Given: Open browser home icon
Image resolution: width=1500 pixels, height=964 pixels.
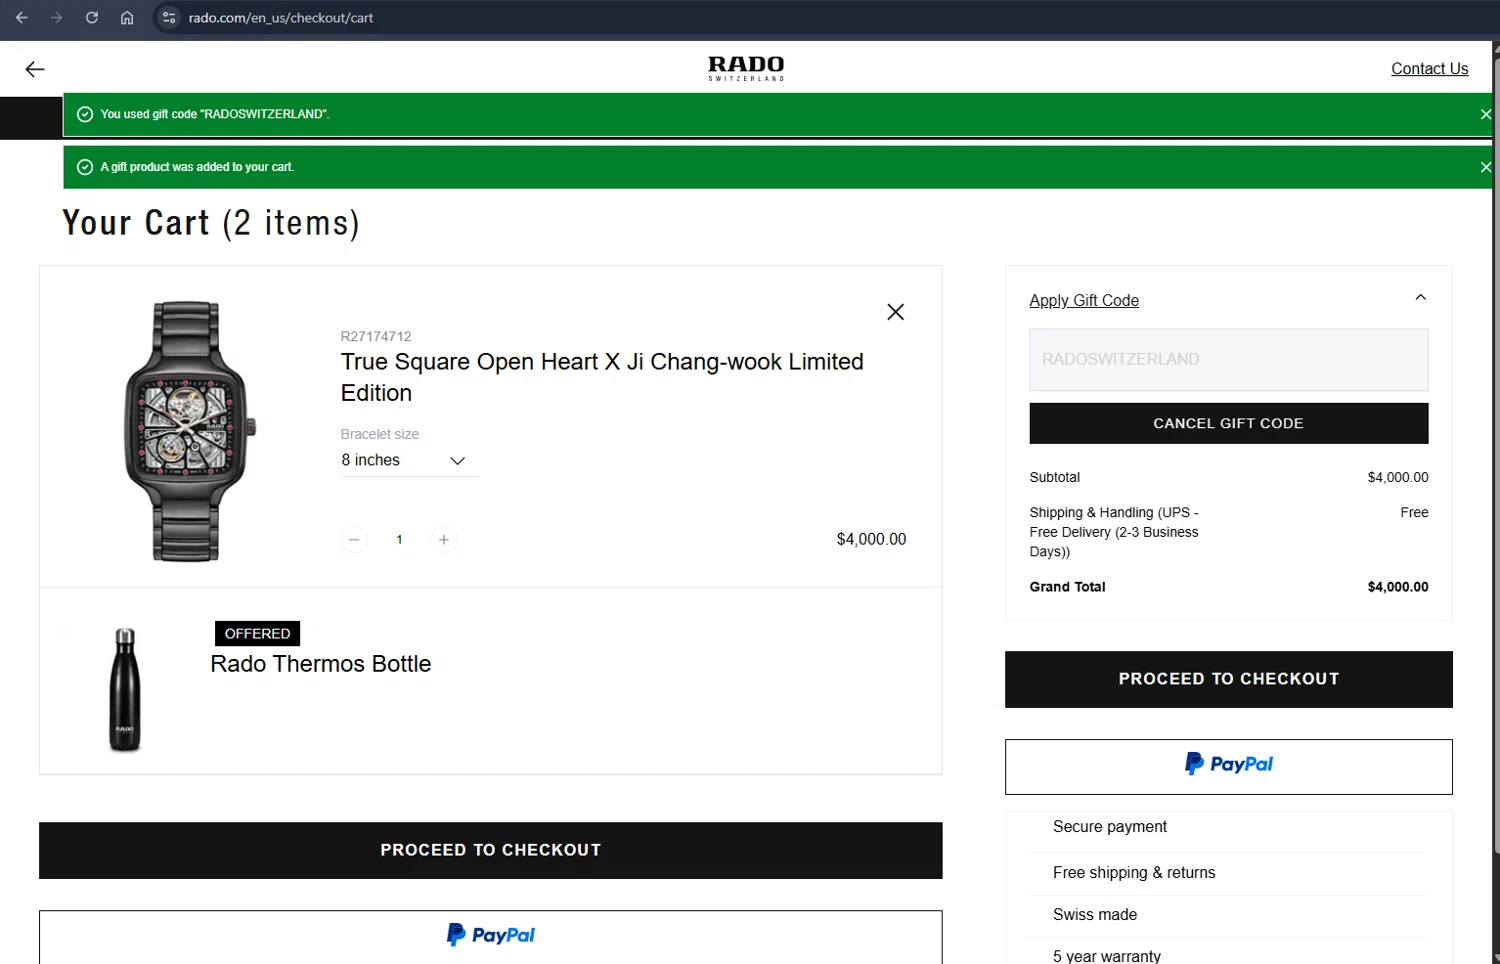Looking at the screenshot, I should (127, 18).
